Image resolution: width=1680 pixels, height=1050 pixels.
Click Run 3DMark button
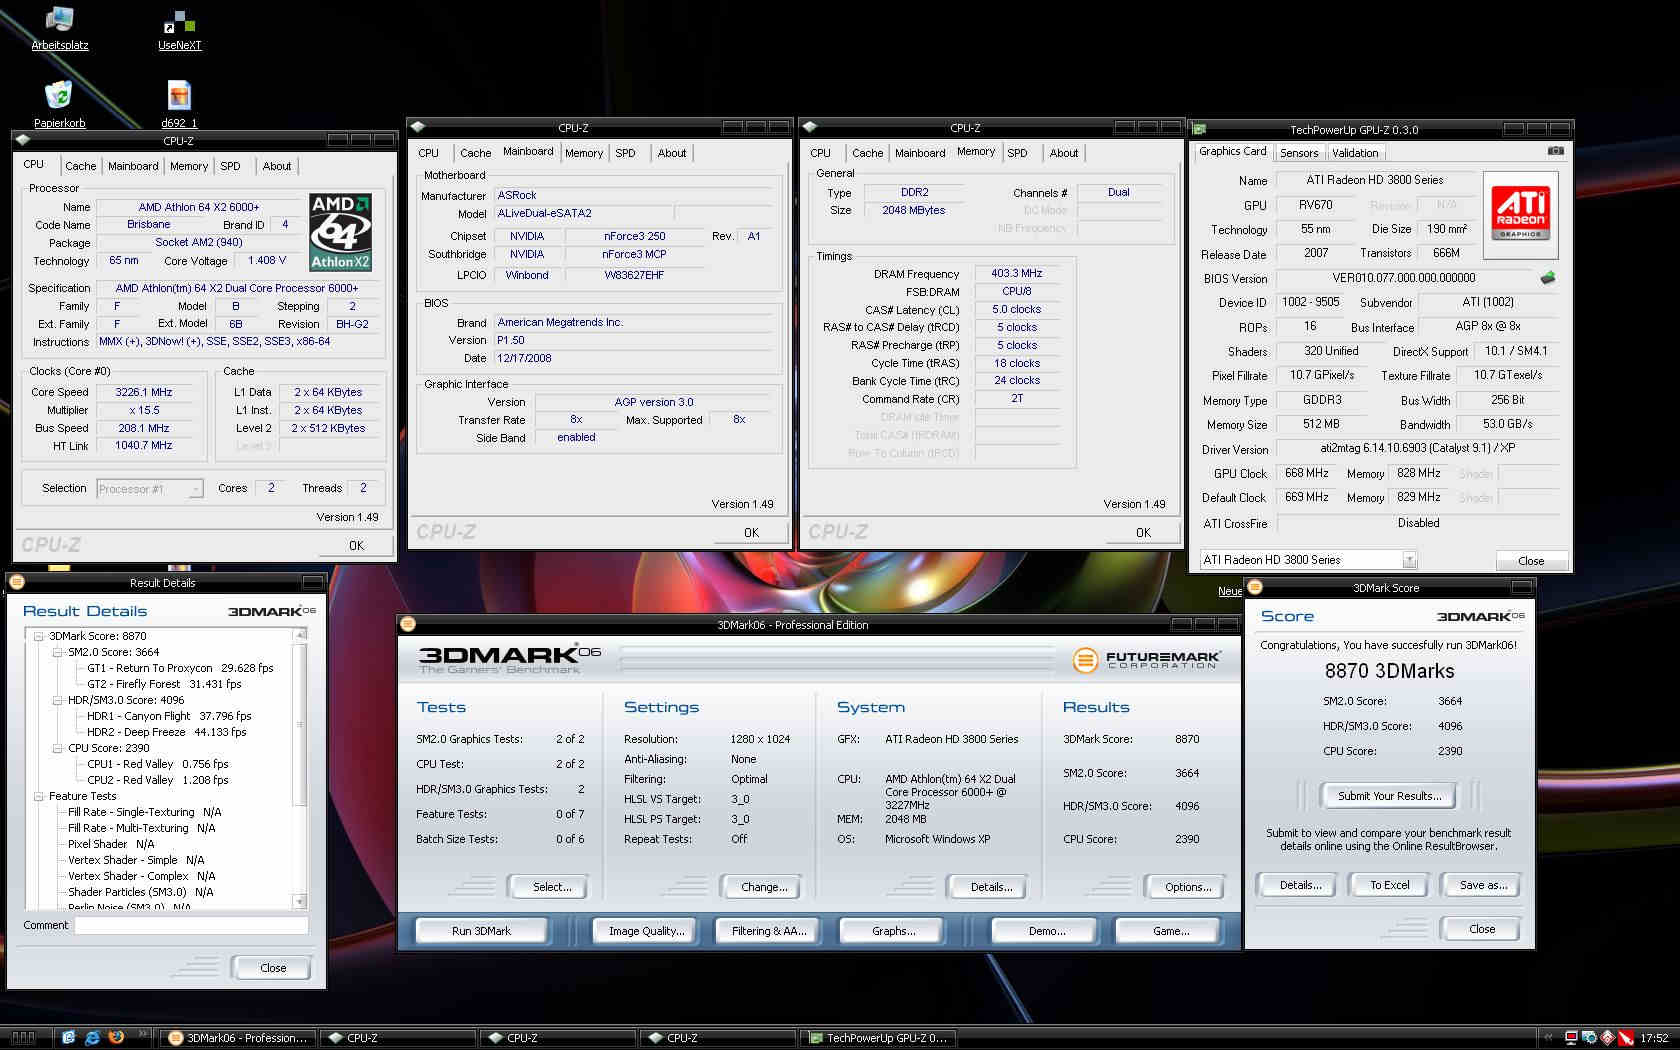(481, 931)
